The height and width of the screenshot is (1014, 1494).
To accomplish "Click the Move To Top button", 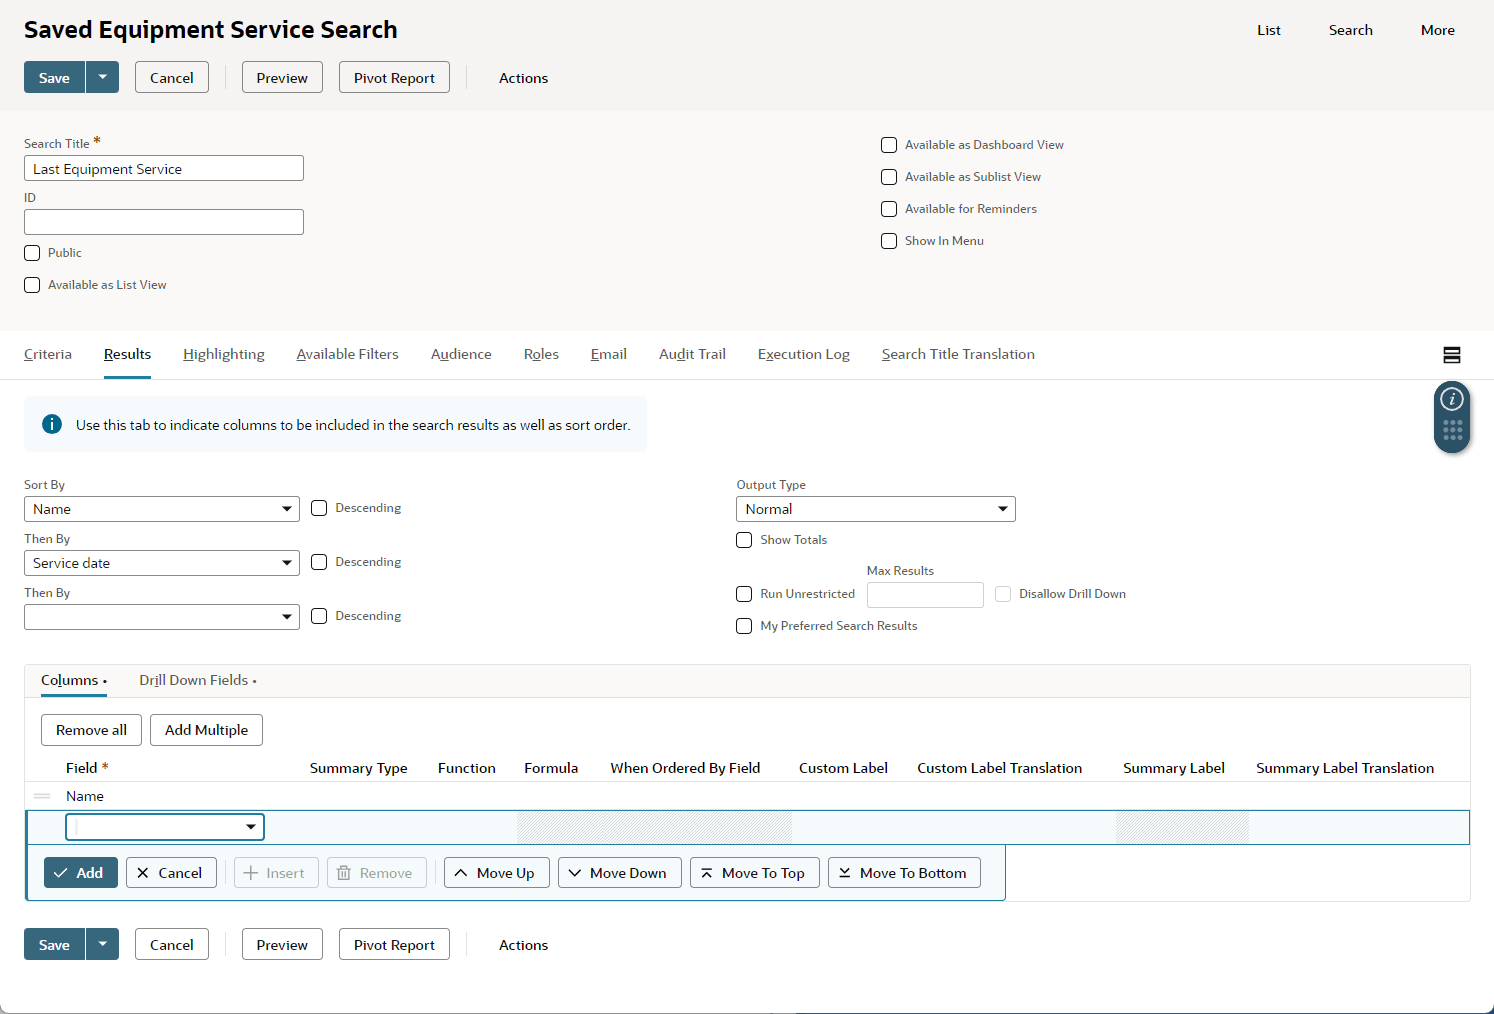I will tap(754, 873).
